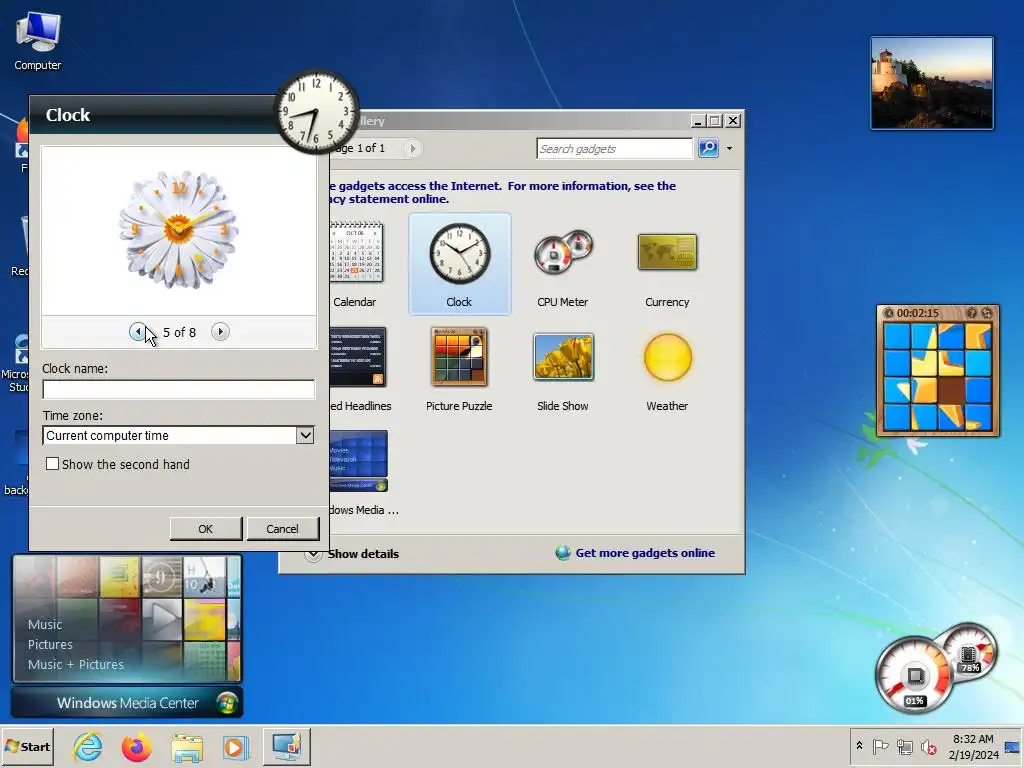This screenshot has width=1024, height=768.
Task: Go to next page in gadget gallery
Action: click(412, 148)
